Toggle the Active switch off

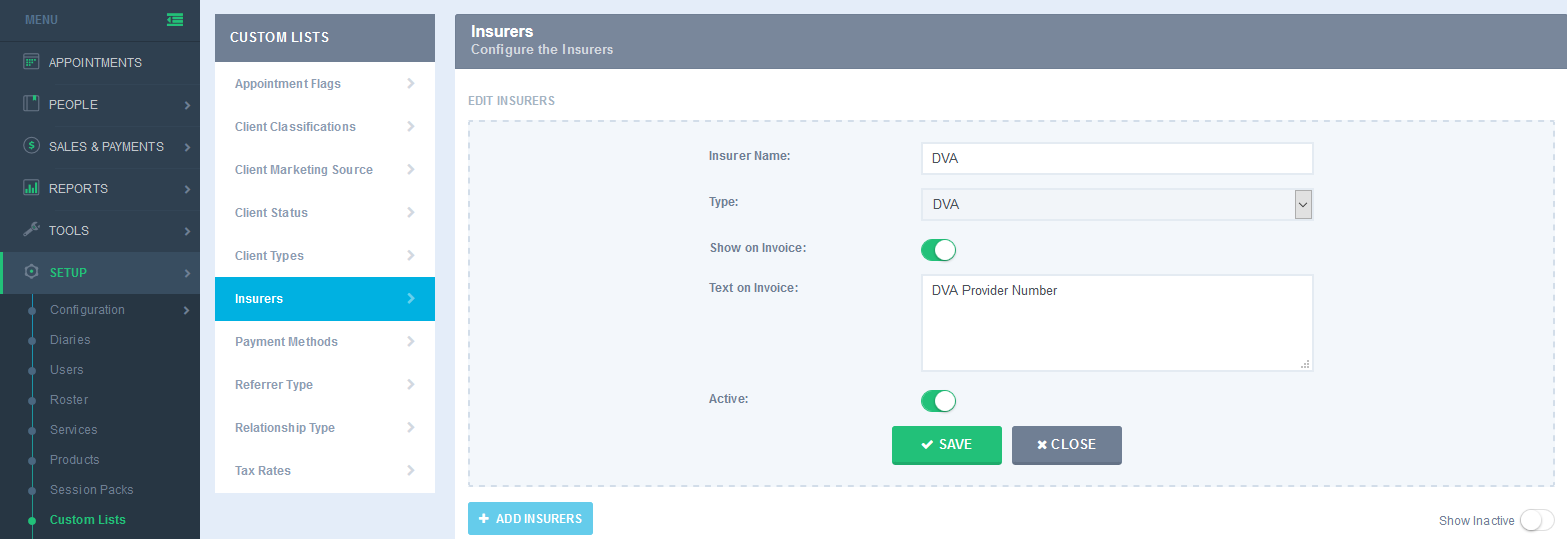click(938, 401)
